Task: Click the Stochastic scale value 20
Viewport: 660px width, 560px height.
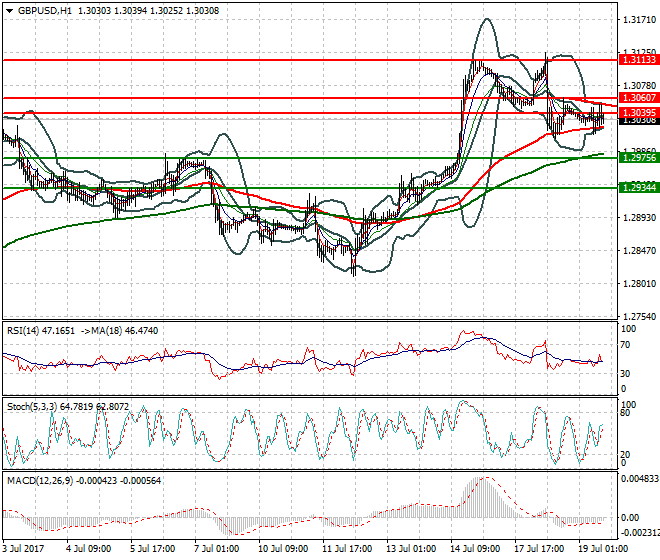Action: (x=625, y=454)
